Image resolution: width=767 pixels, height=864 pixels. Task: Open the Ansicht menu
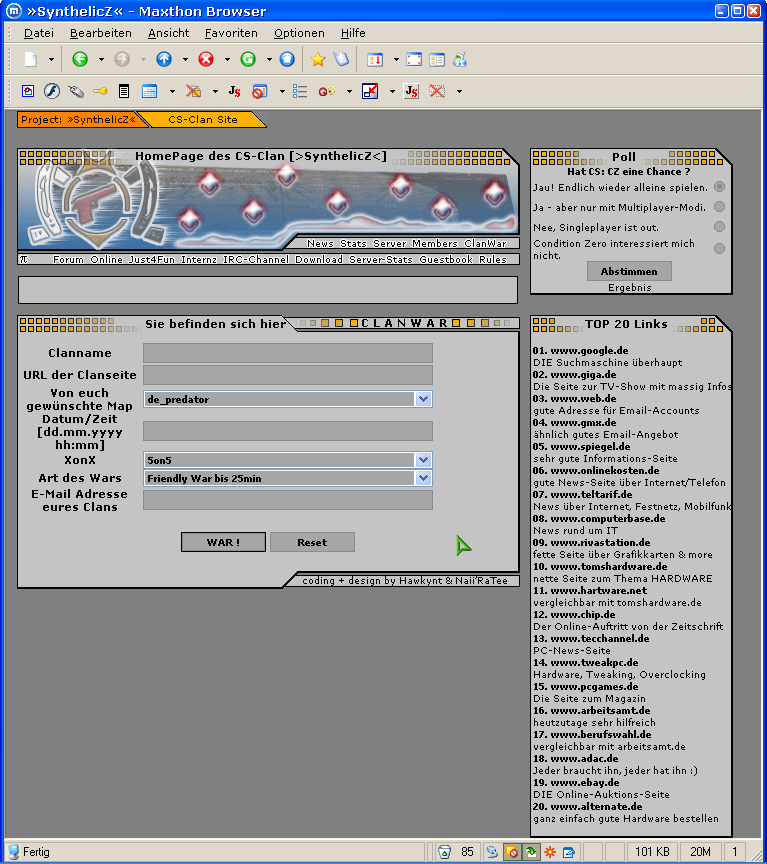pos(169,33)
